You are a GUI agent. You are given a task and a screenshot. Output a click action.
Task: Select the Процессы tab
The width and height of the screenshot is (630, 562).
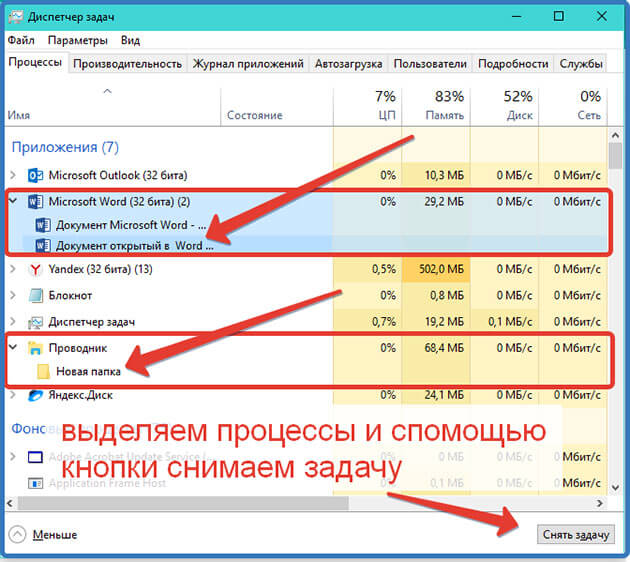click(35, 62)
